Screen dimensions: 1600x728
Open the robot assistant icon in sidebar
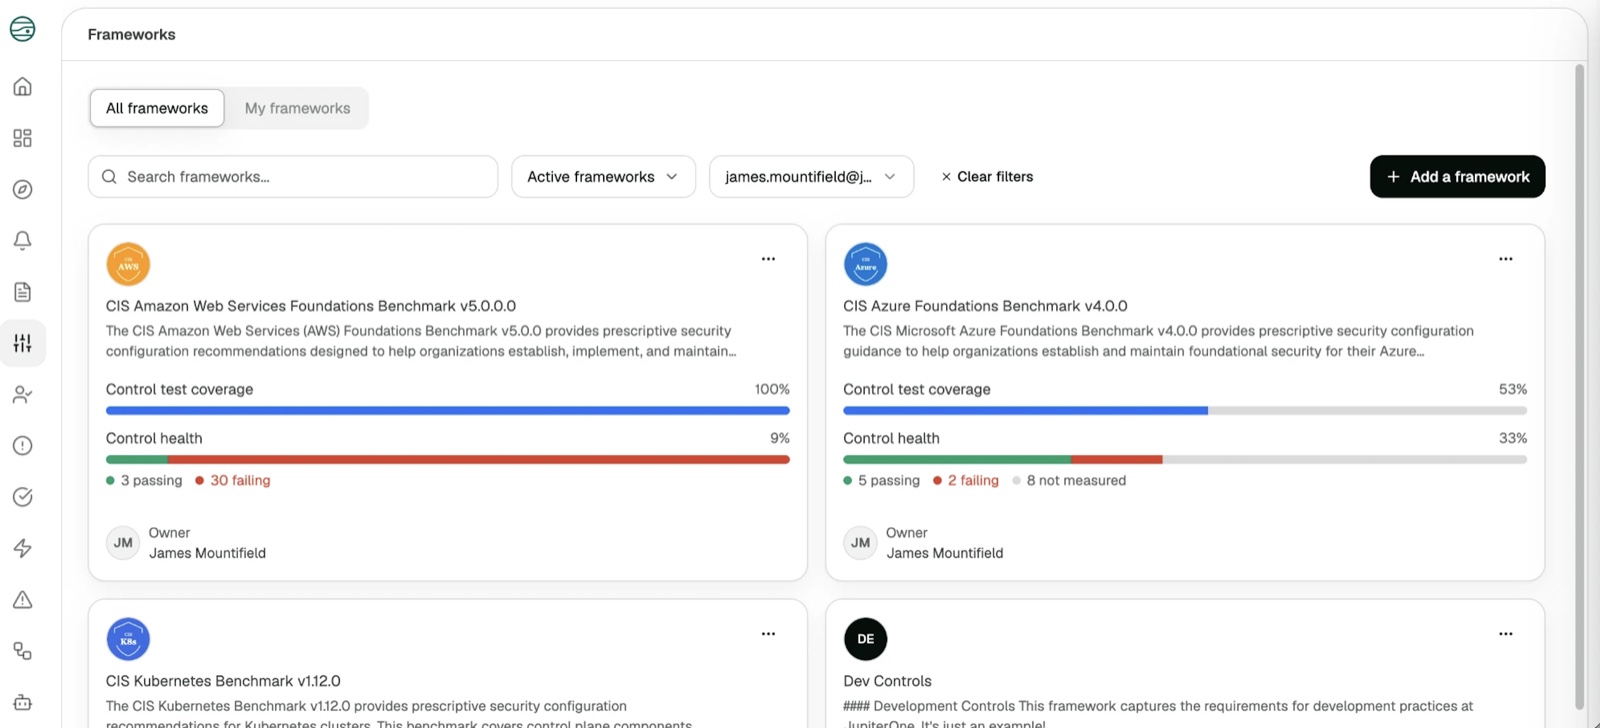tap(22, 702)
